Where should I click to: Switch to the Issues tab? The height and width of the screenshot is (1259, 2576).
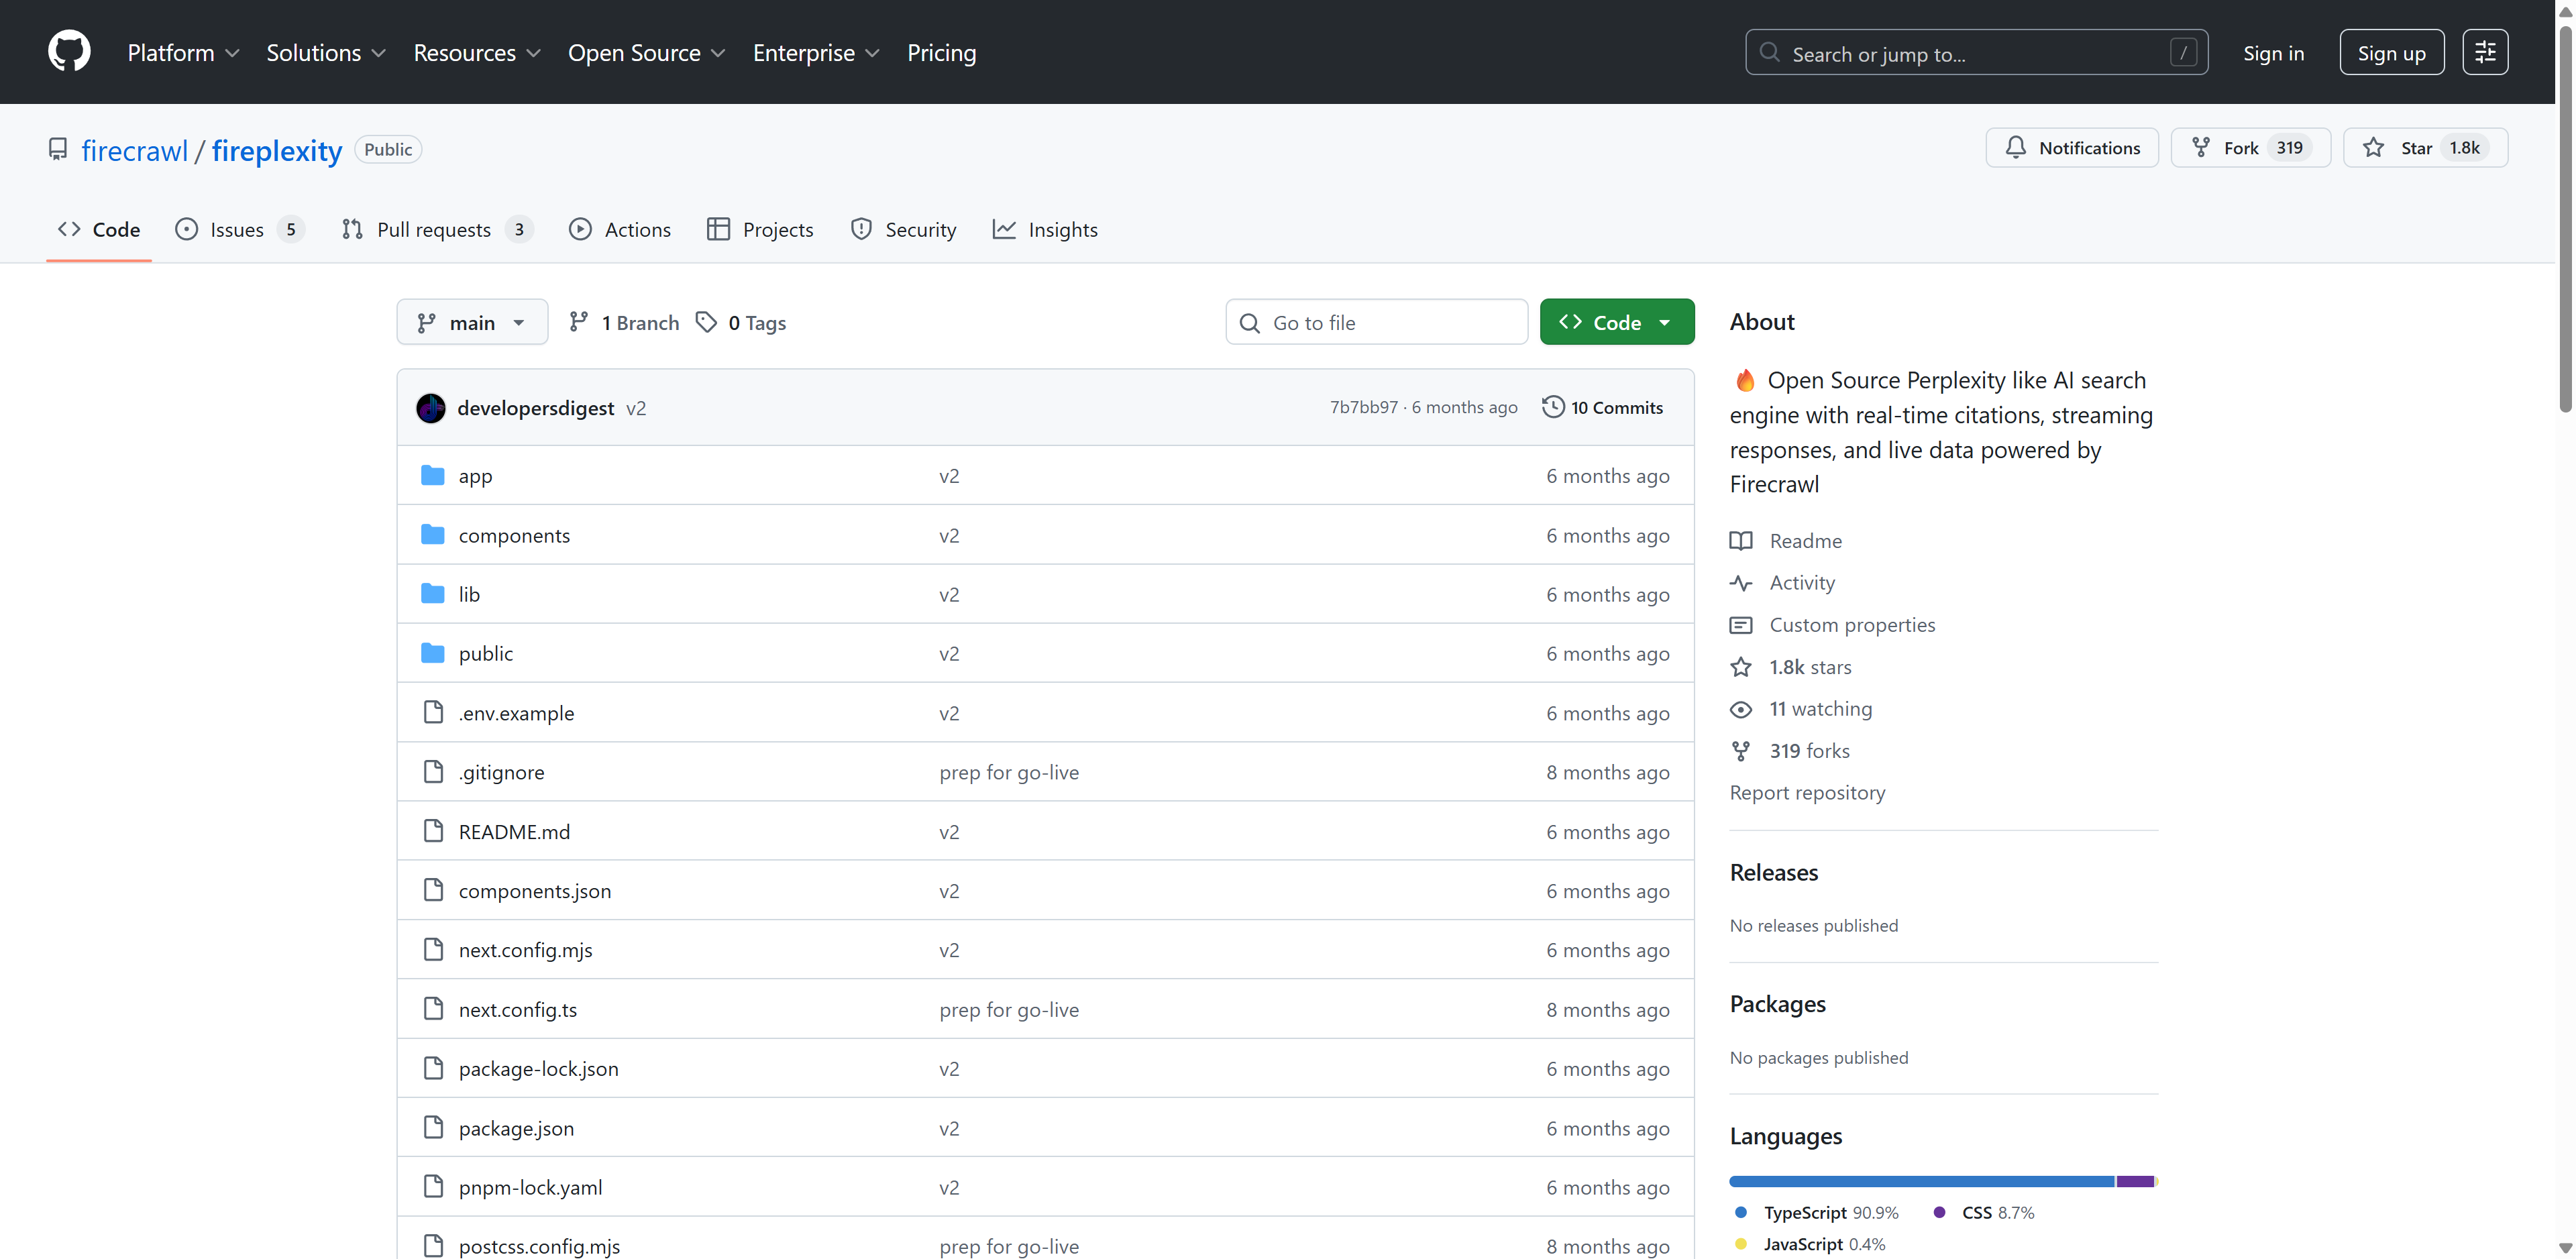point(237,230)
